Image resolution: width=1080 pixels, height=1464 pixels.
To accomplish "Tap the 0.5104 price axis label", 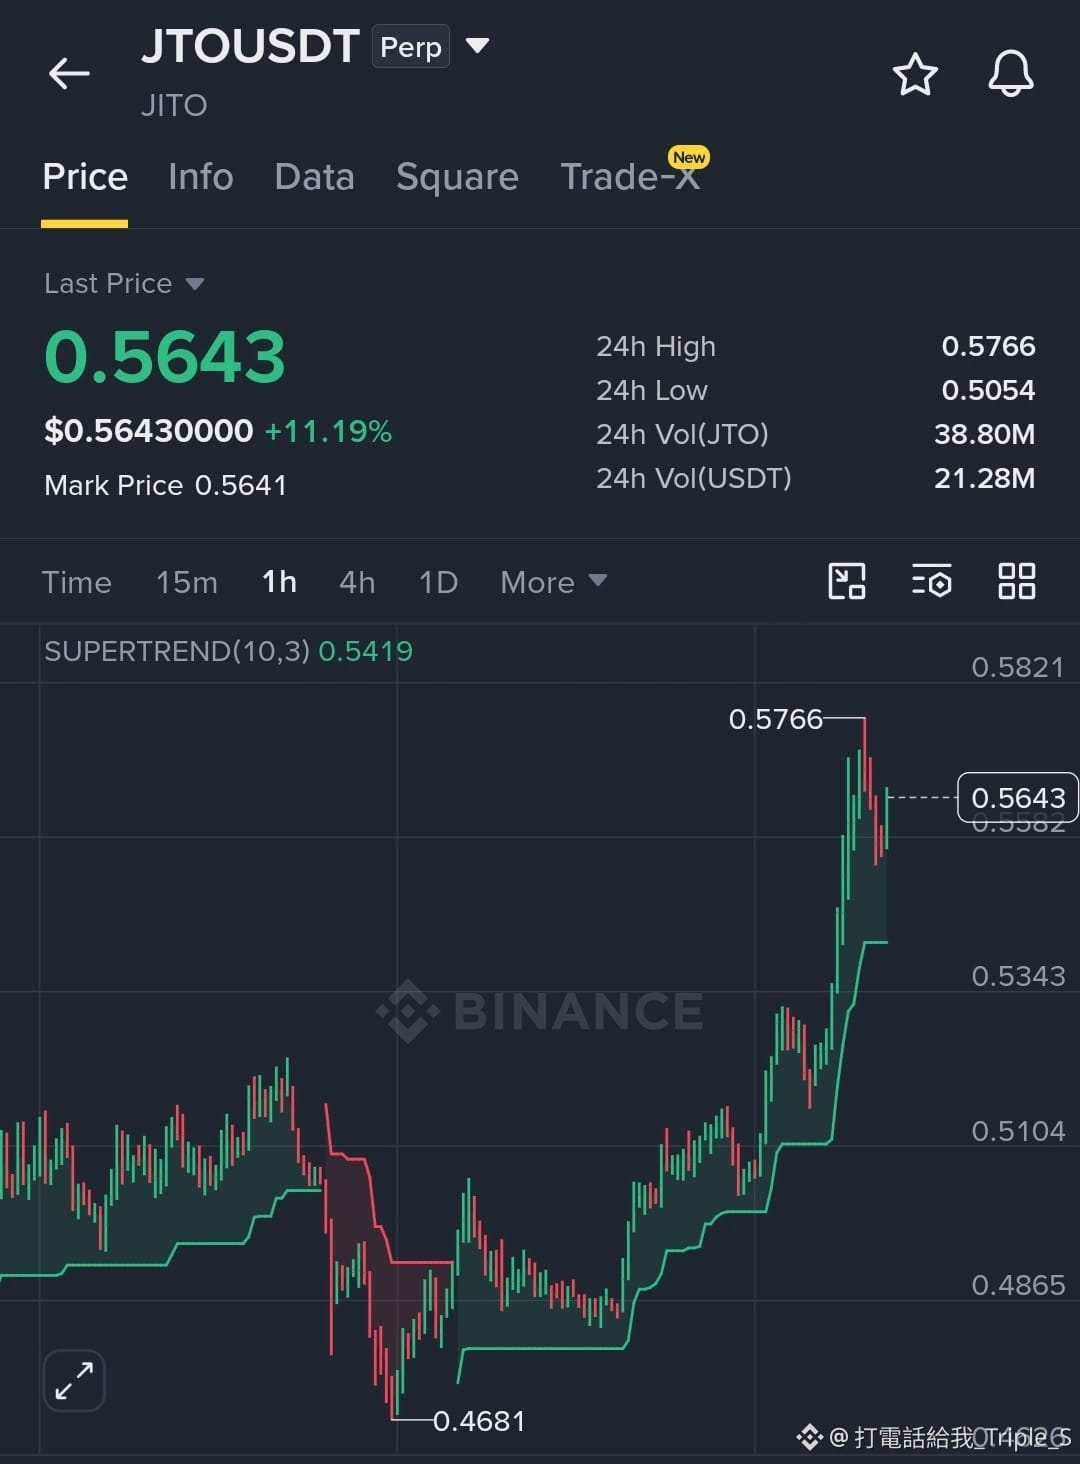I will [1018, 1131].
